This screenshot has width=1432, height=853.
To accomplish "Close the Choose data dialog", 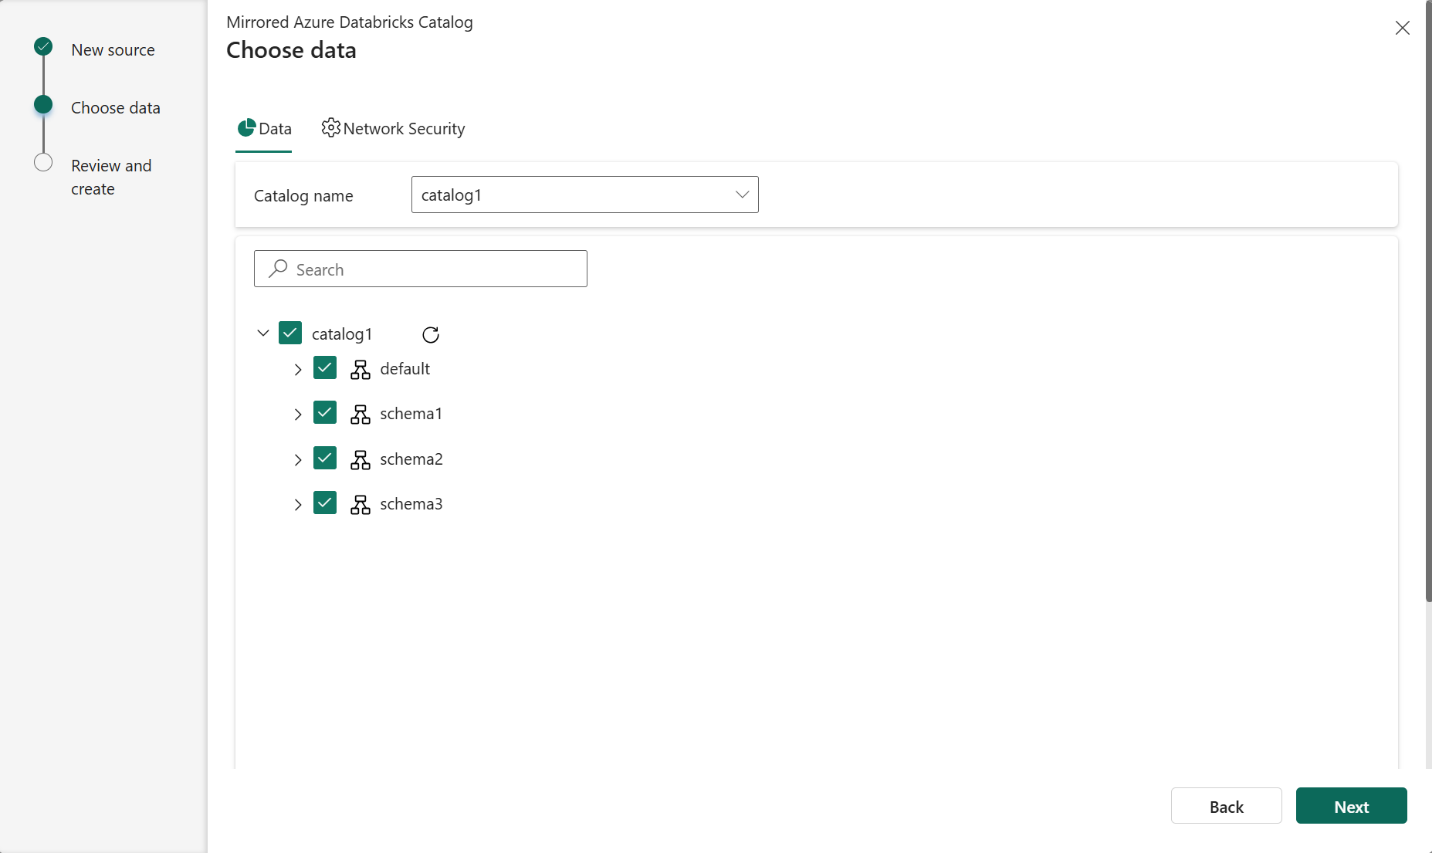I will [1402, 28].
